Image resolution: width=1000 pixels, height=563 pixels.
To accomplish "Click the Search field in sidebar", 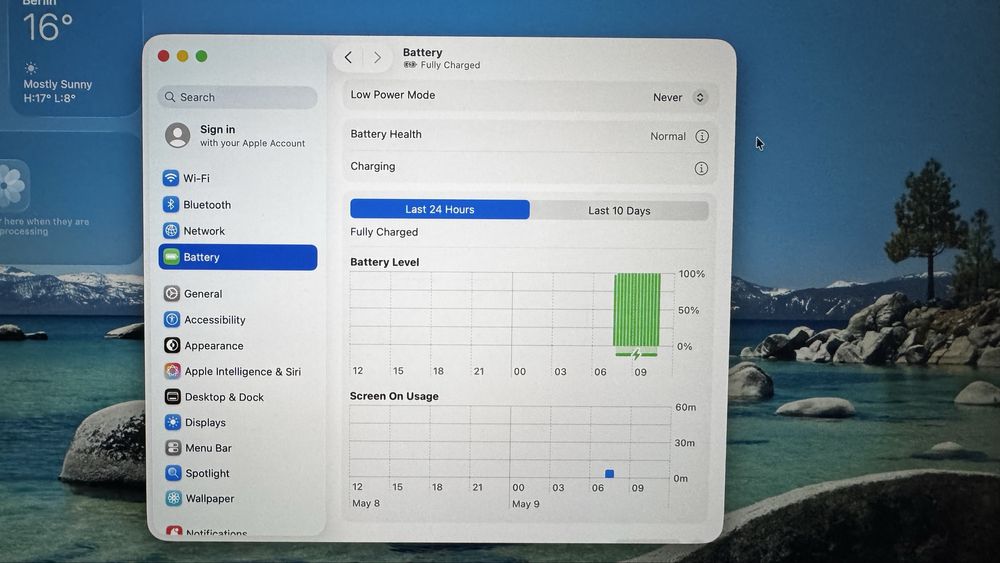I will point(237,97).
